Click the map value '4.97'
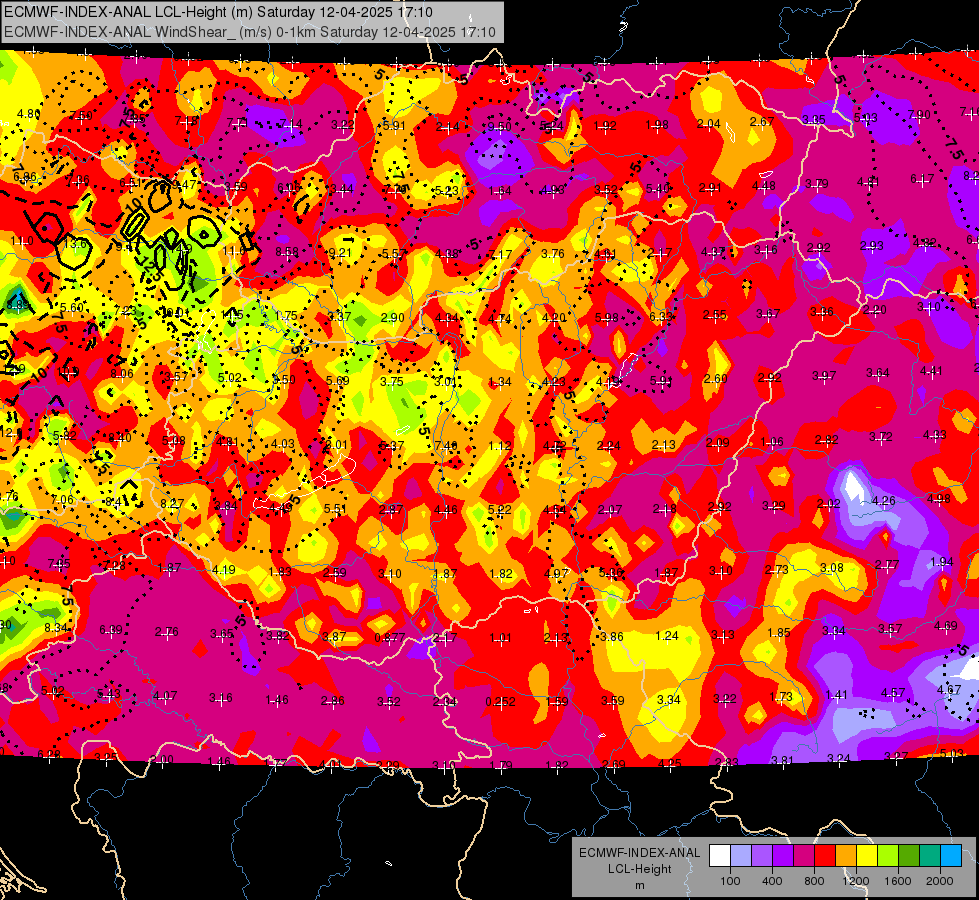This screenshot has height=900, width=979. tap(556, 573)
